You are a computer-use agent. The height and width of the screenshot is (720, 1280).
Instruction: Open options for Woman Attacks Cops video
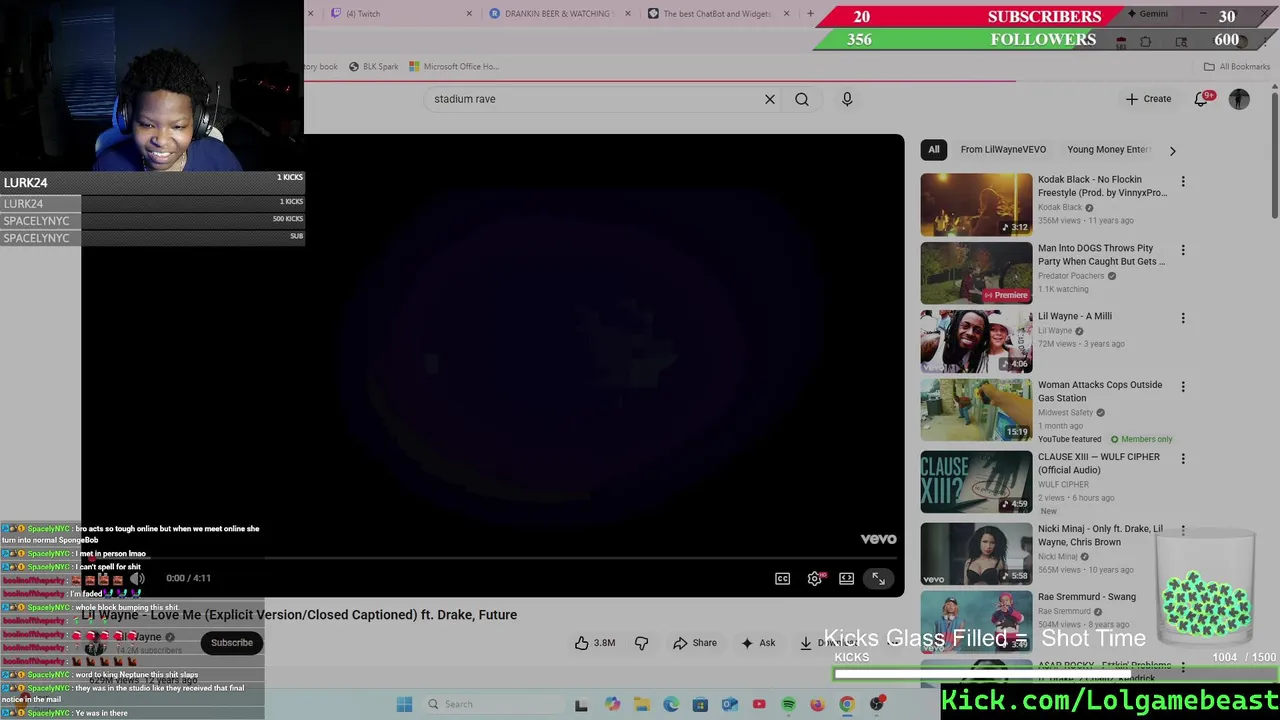[x=1183, y=387]
